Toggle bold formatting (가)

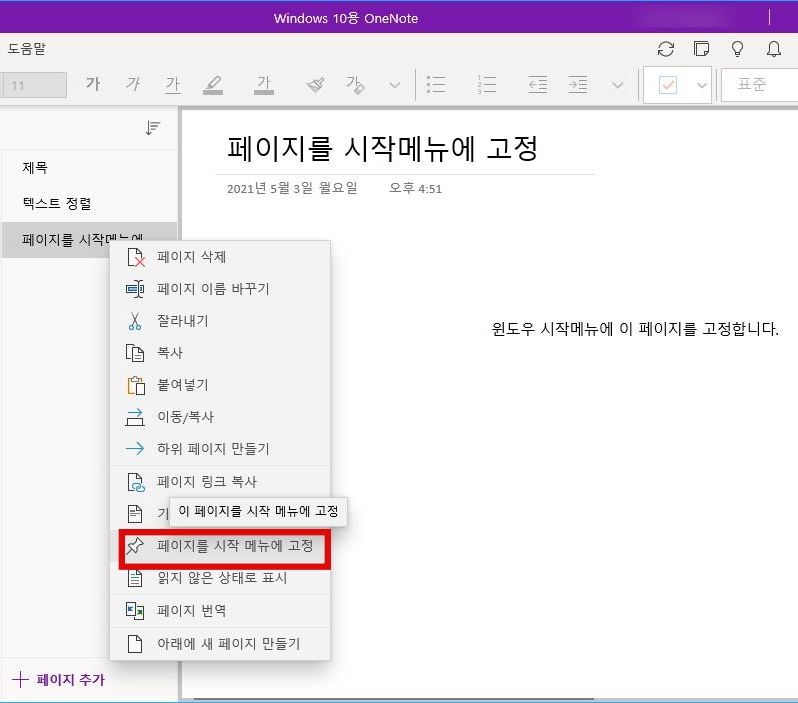coord(93,84)
